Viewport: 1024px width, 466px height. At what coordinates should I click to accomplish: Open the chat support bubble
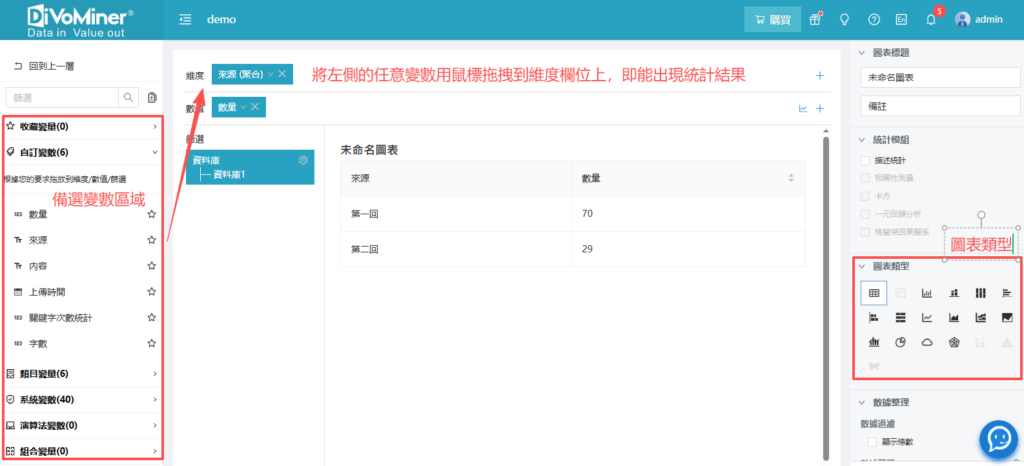tap(997, 438)
